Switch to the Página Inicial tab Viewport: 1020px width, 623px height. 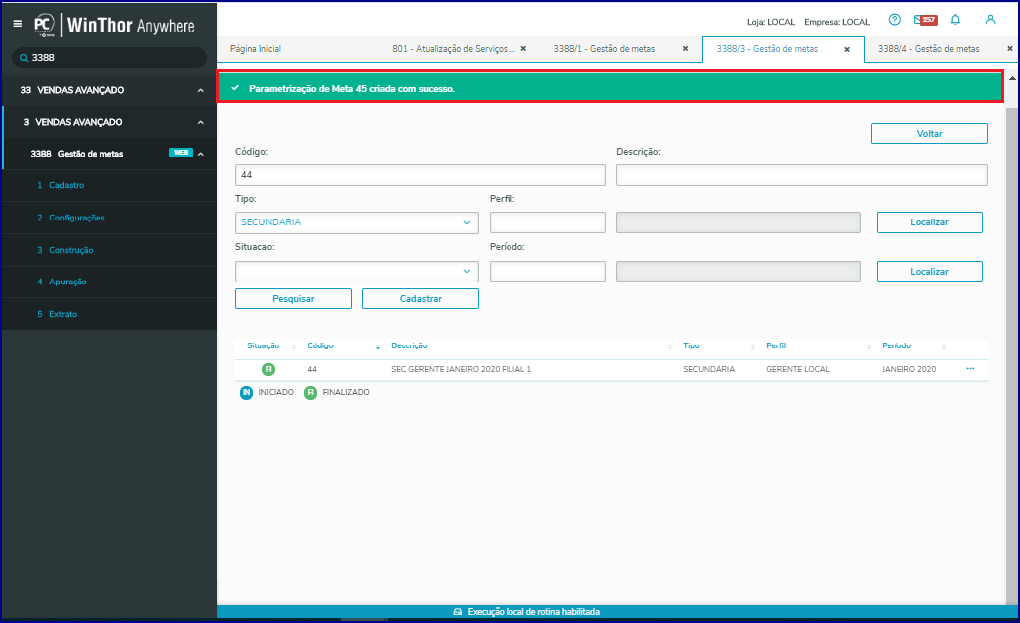point(256,49)
